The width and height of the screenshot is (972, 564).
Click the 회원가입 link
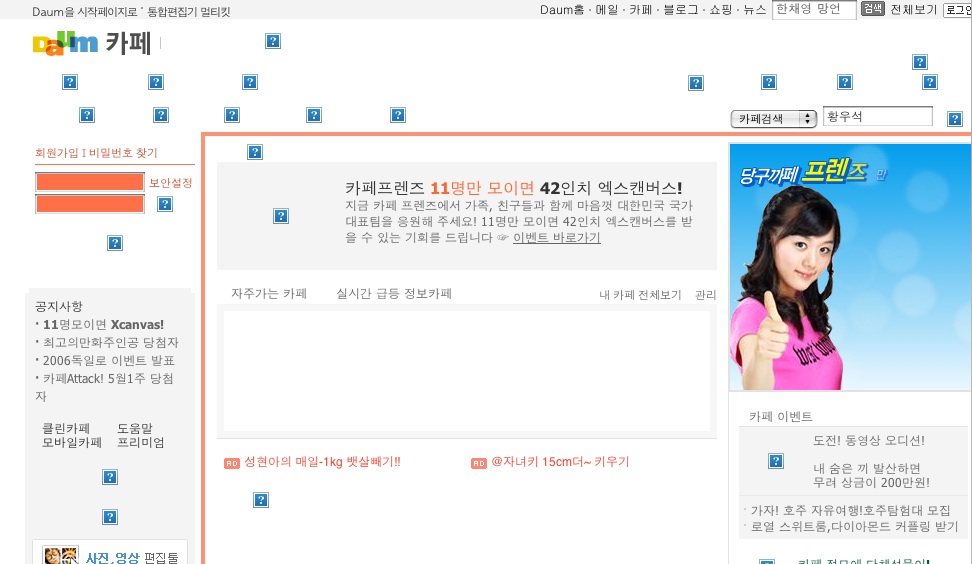pyautogui.click(x=56, y=152)
